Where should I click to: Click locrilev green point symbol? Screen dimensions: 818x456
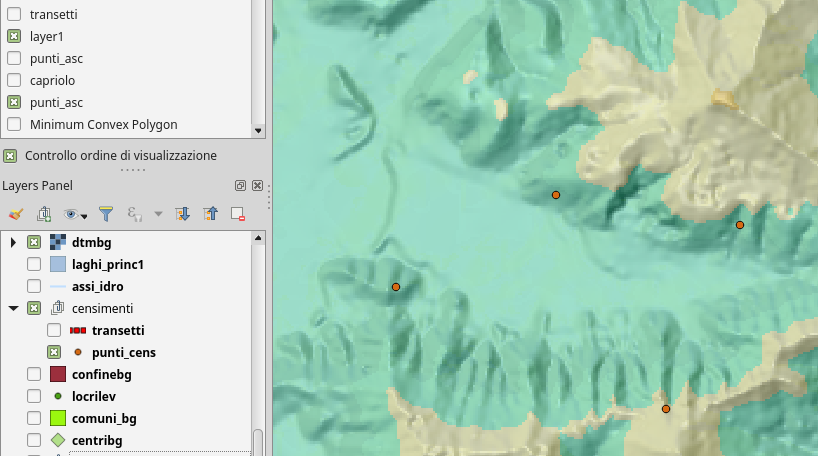(58, 396)
